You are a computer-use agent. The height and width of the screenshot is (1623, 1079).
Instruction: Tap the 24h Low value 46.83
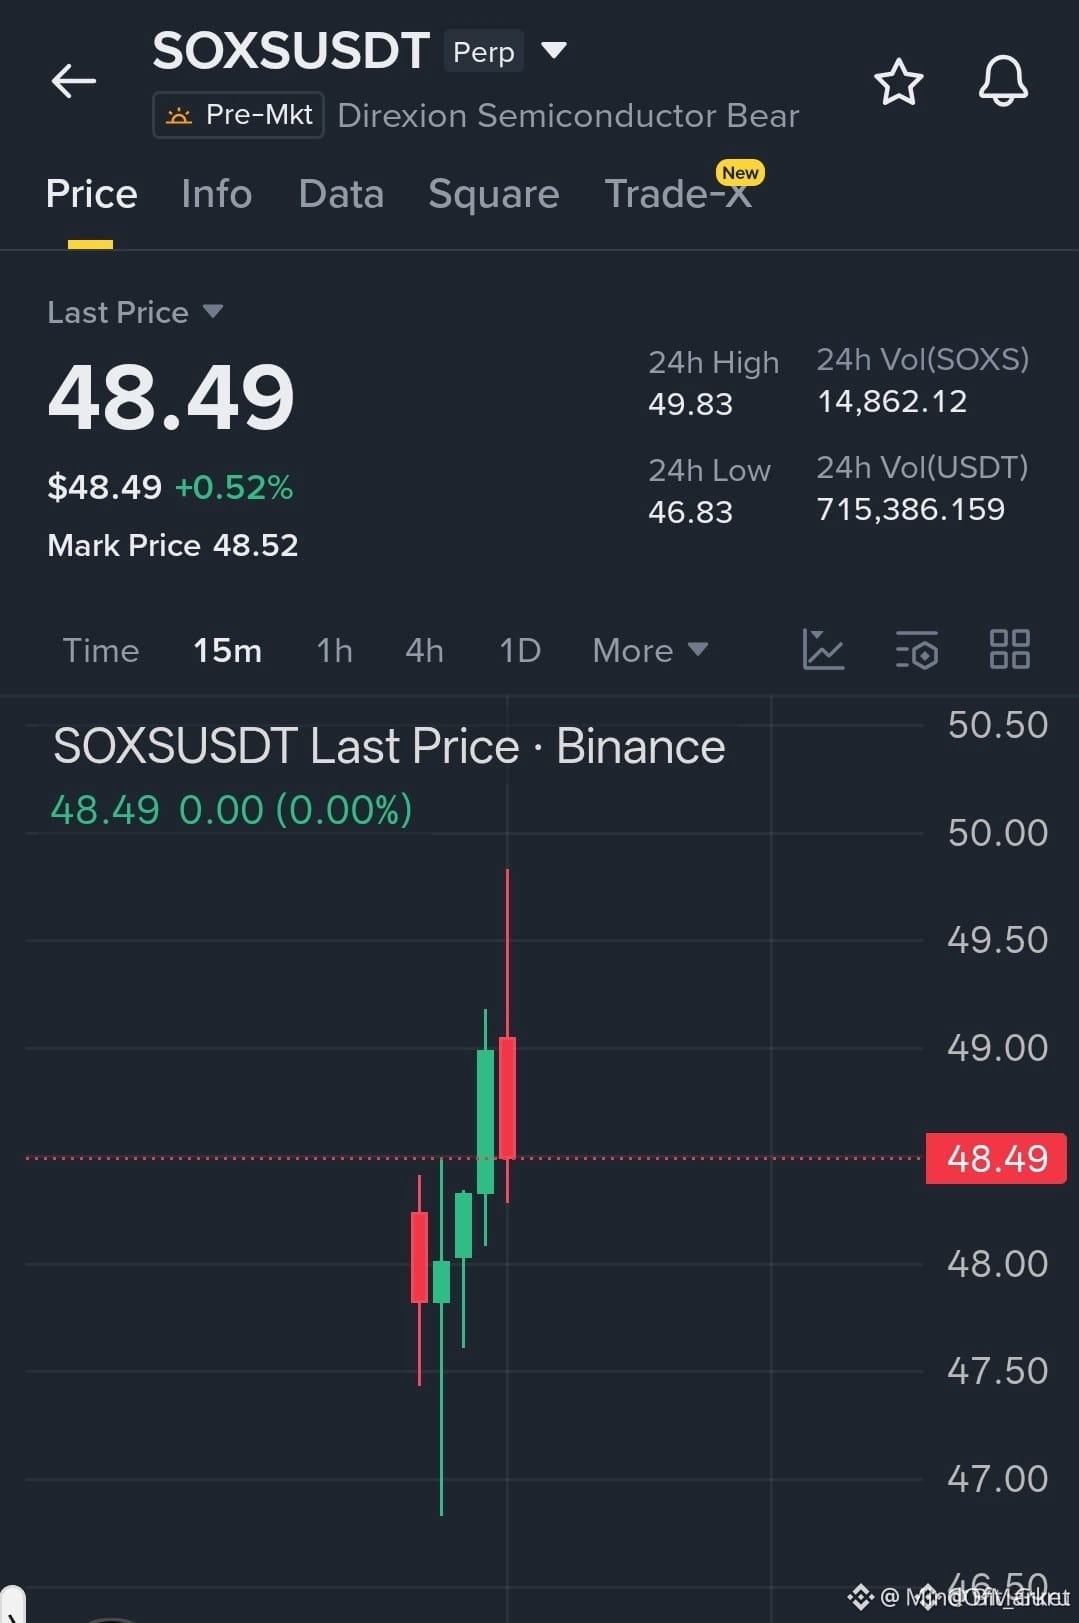tap(690, 512)
